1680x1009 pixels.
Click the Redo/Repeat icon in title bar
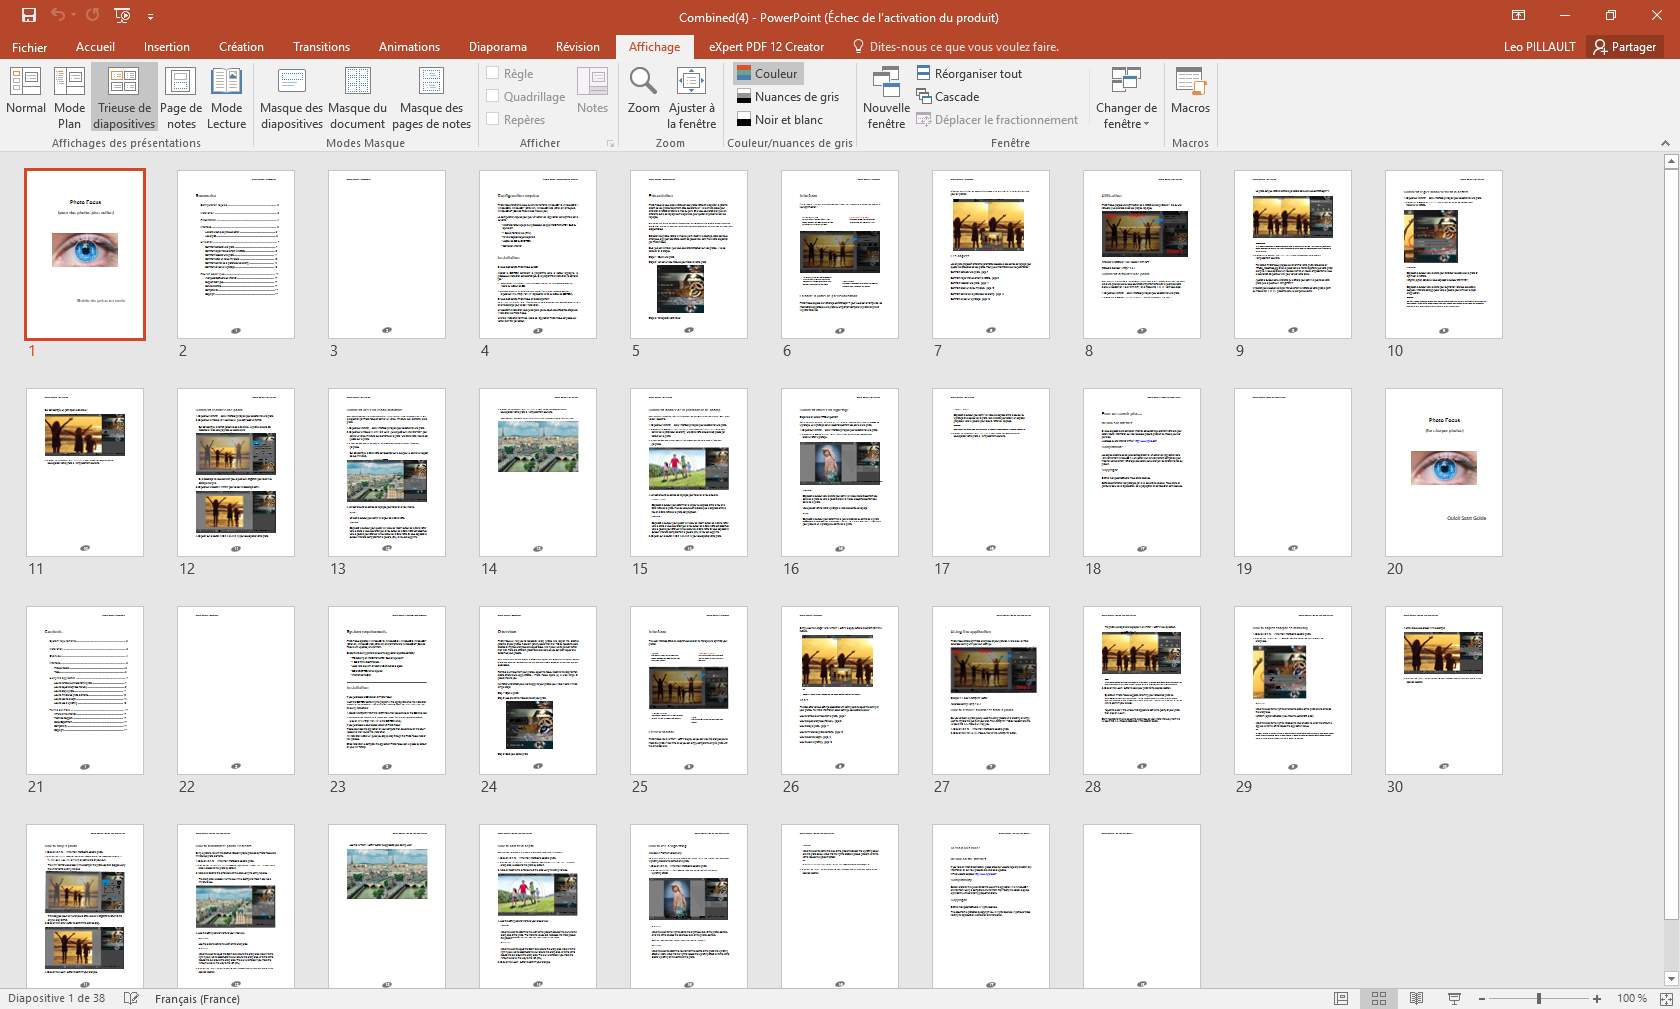pyautogui.click(x=93, y=15)
